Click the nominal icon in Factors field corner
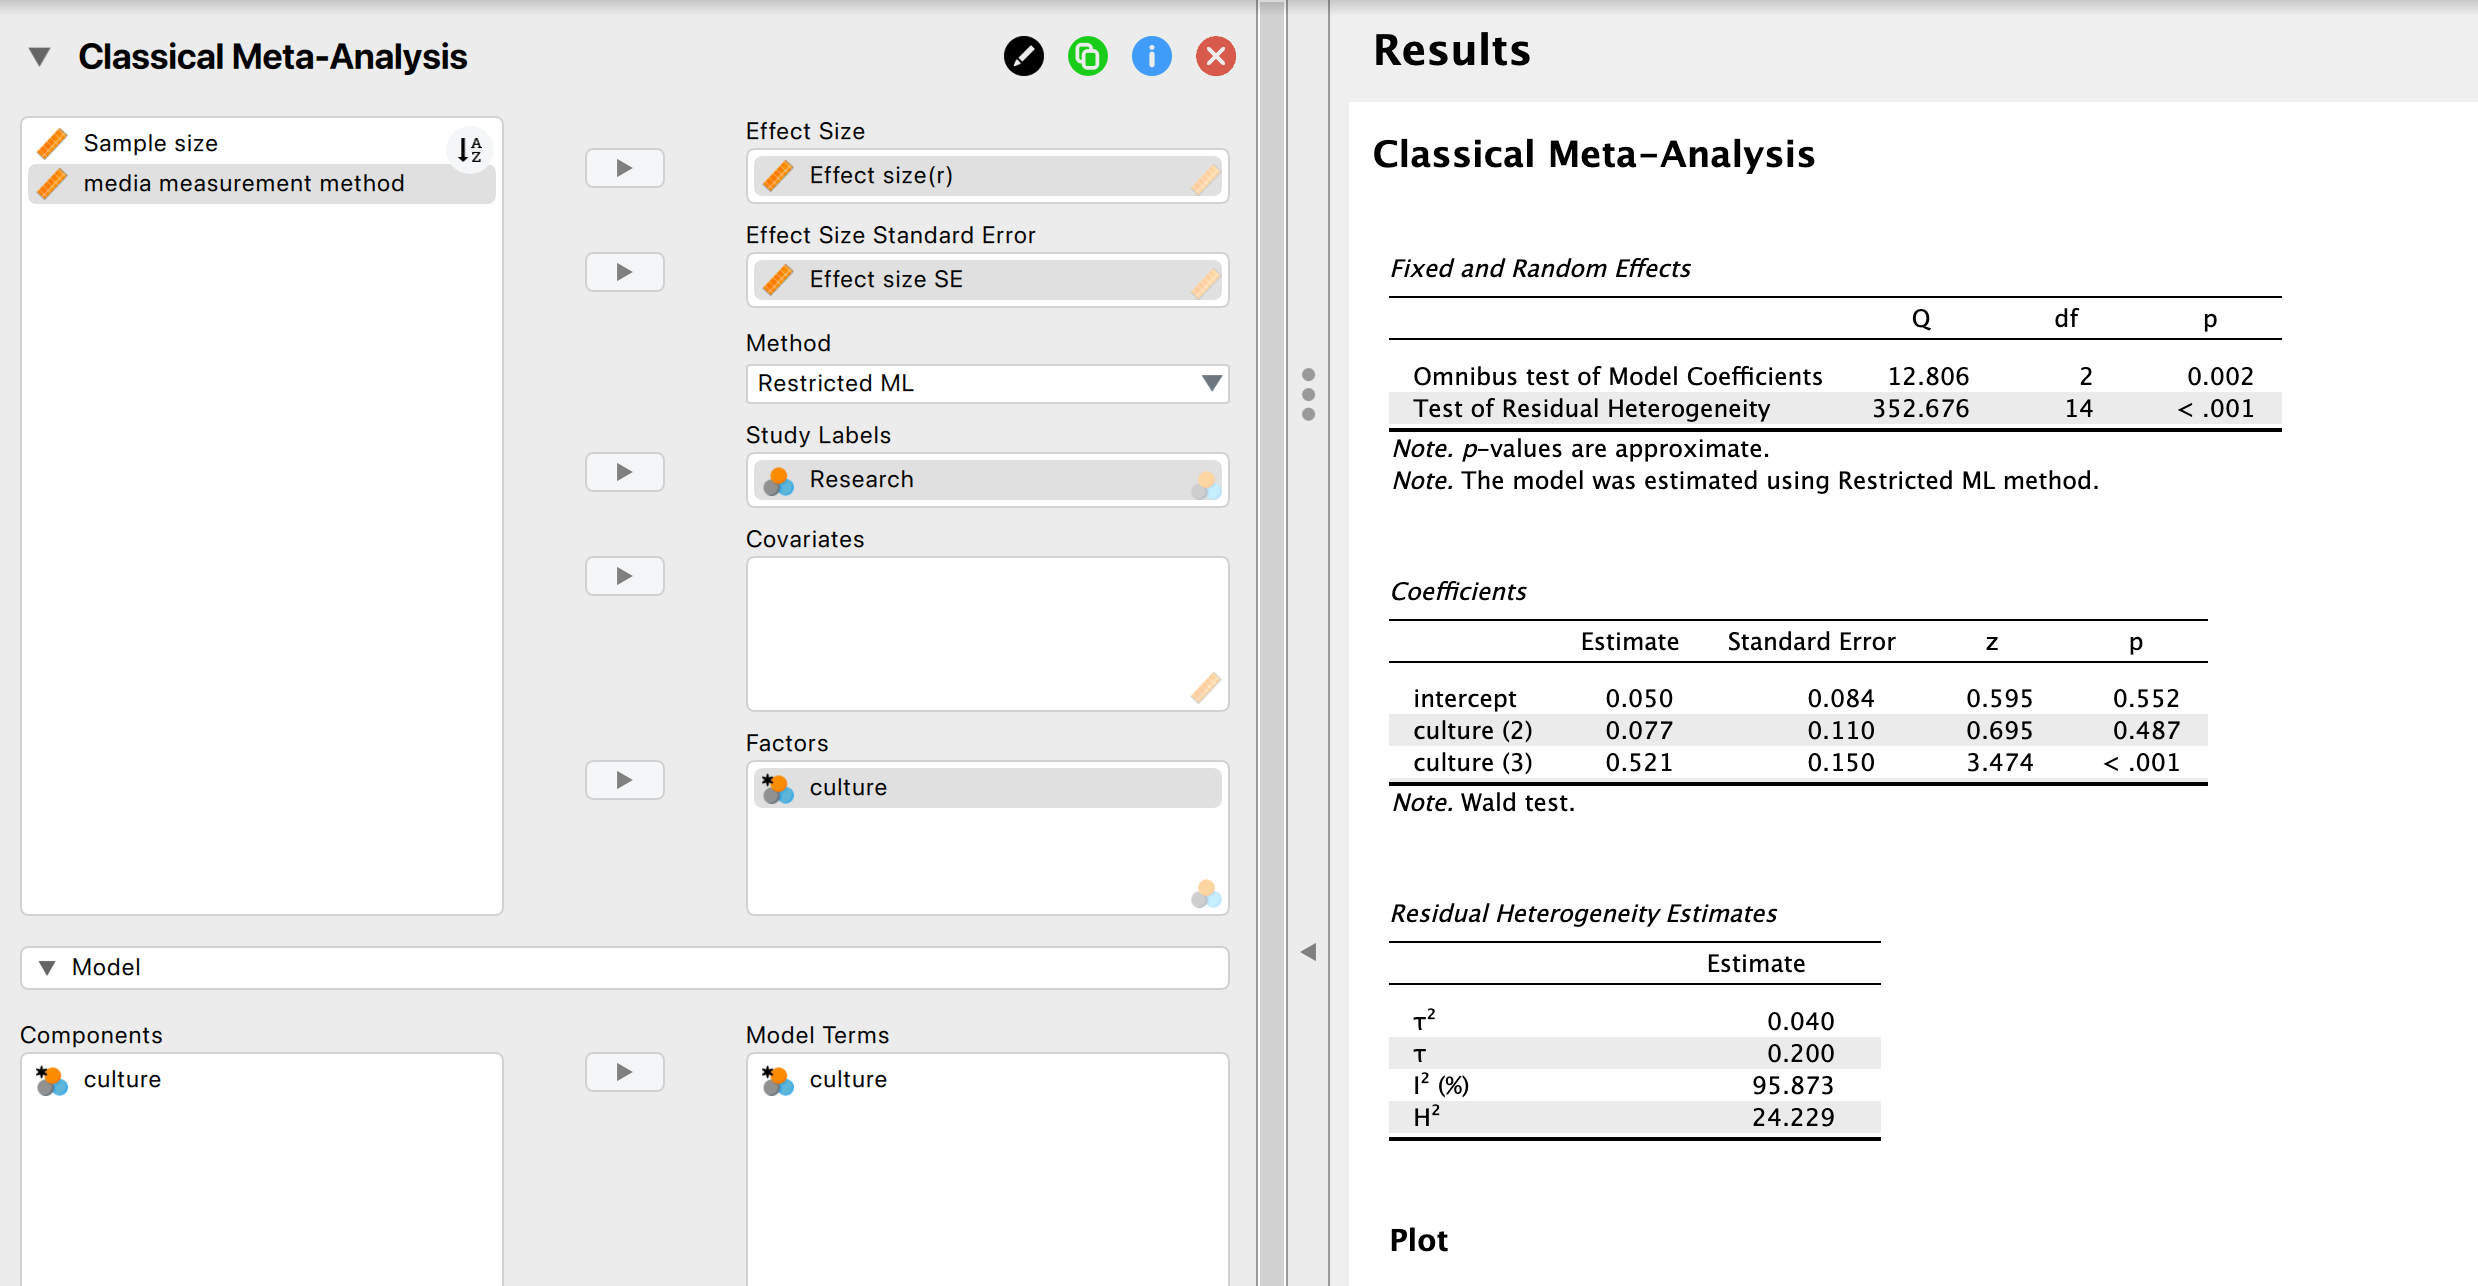This screenshot has width=2478, height=1286. 1206,894
